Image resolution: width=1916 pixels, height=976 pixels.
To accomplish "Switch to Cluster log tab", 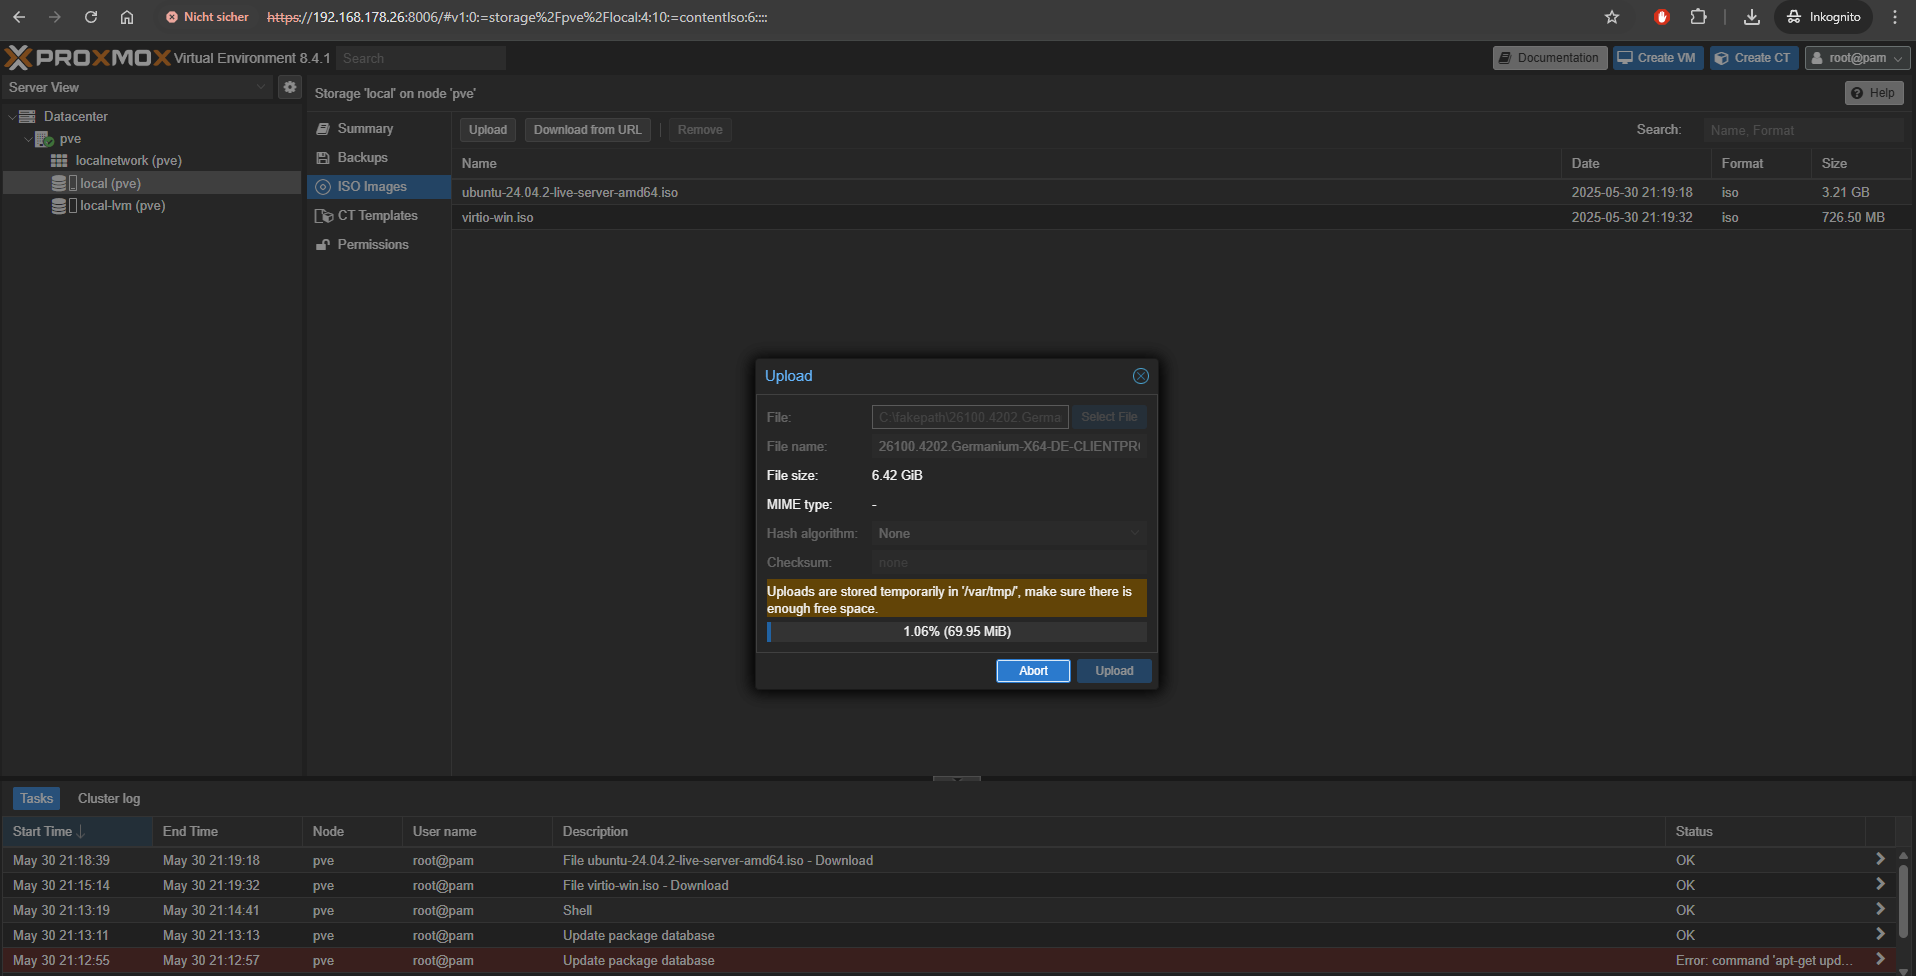I will 109,798.
